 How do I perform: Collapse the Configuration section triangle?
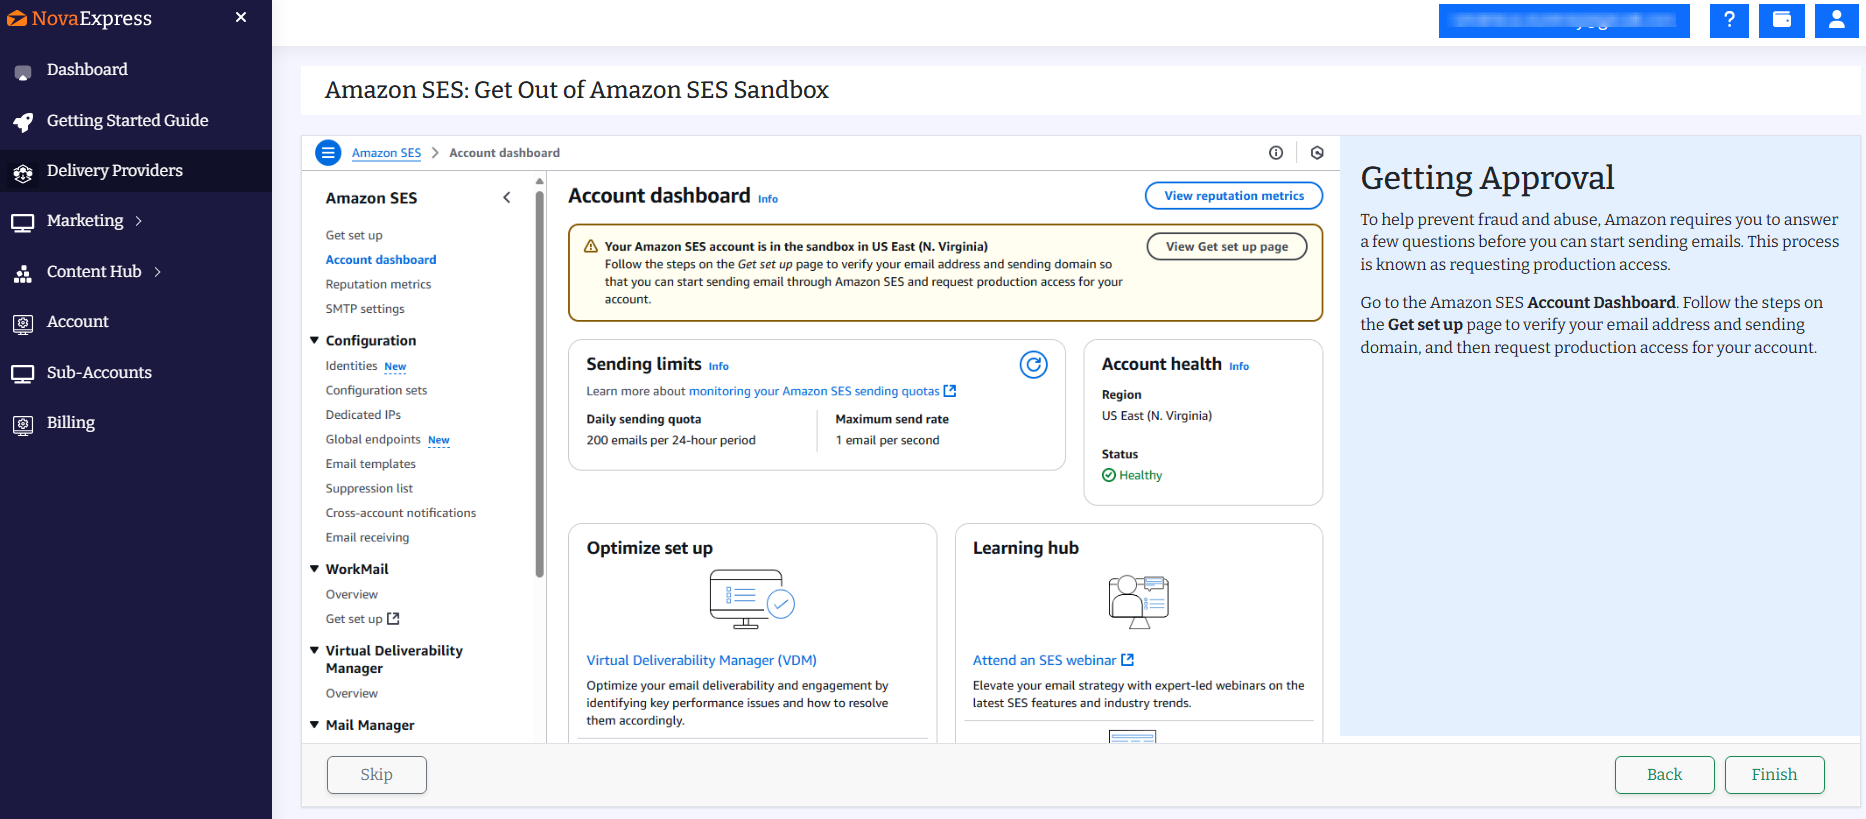click(x=315, y=340)
